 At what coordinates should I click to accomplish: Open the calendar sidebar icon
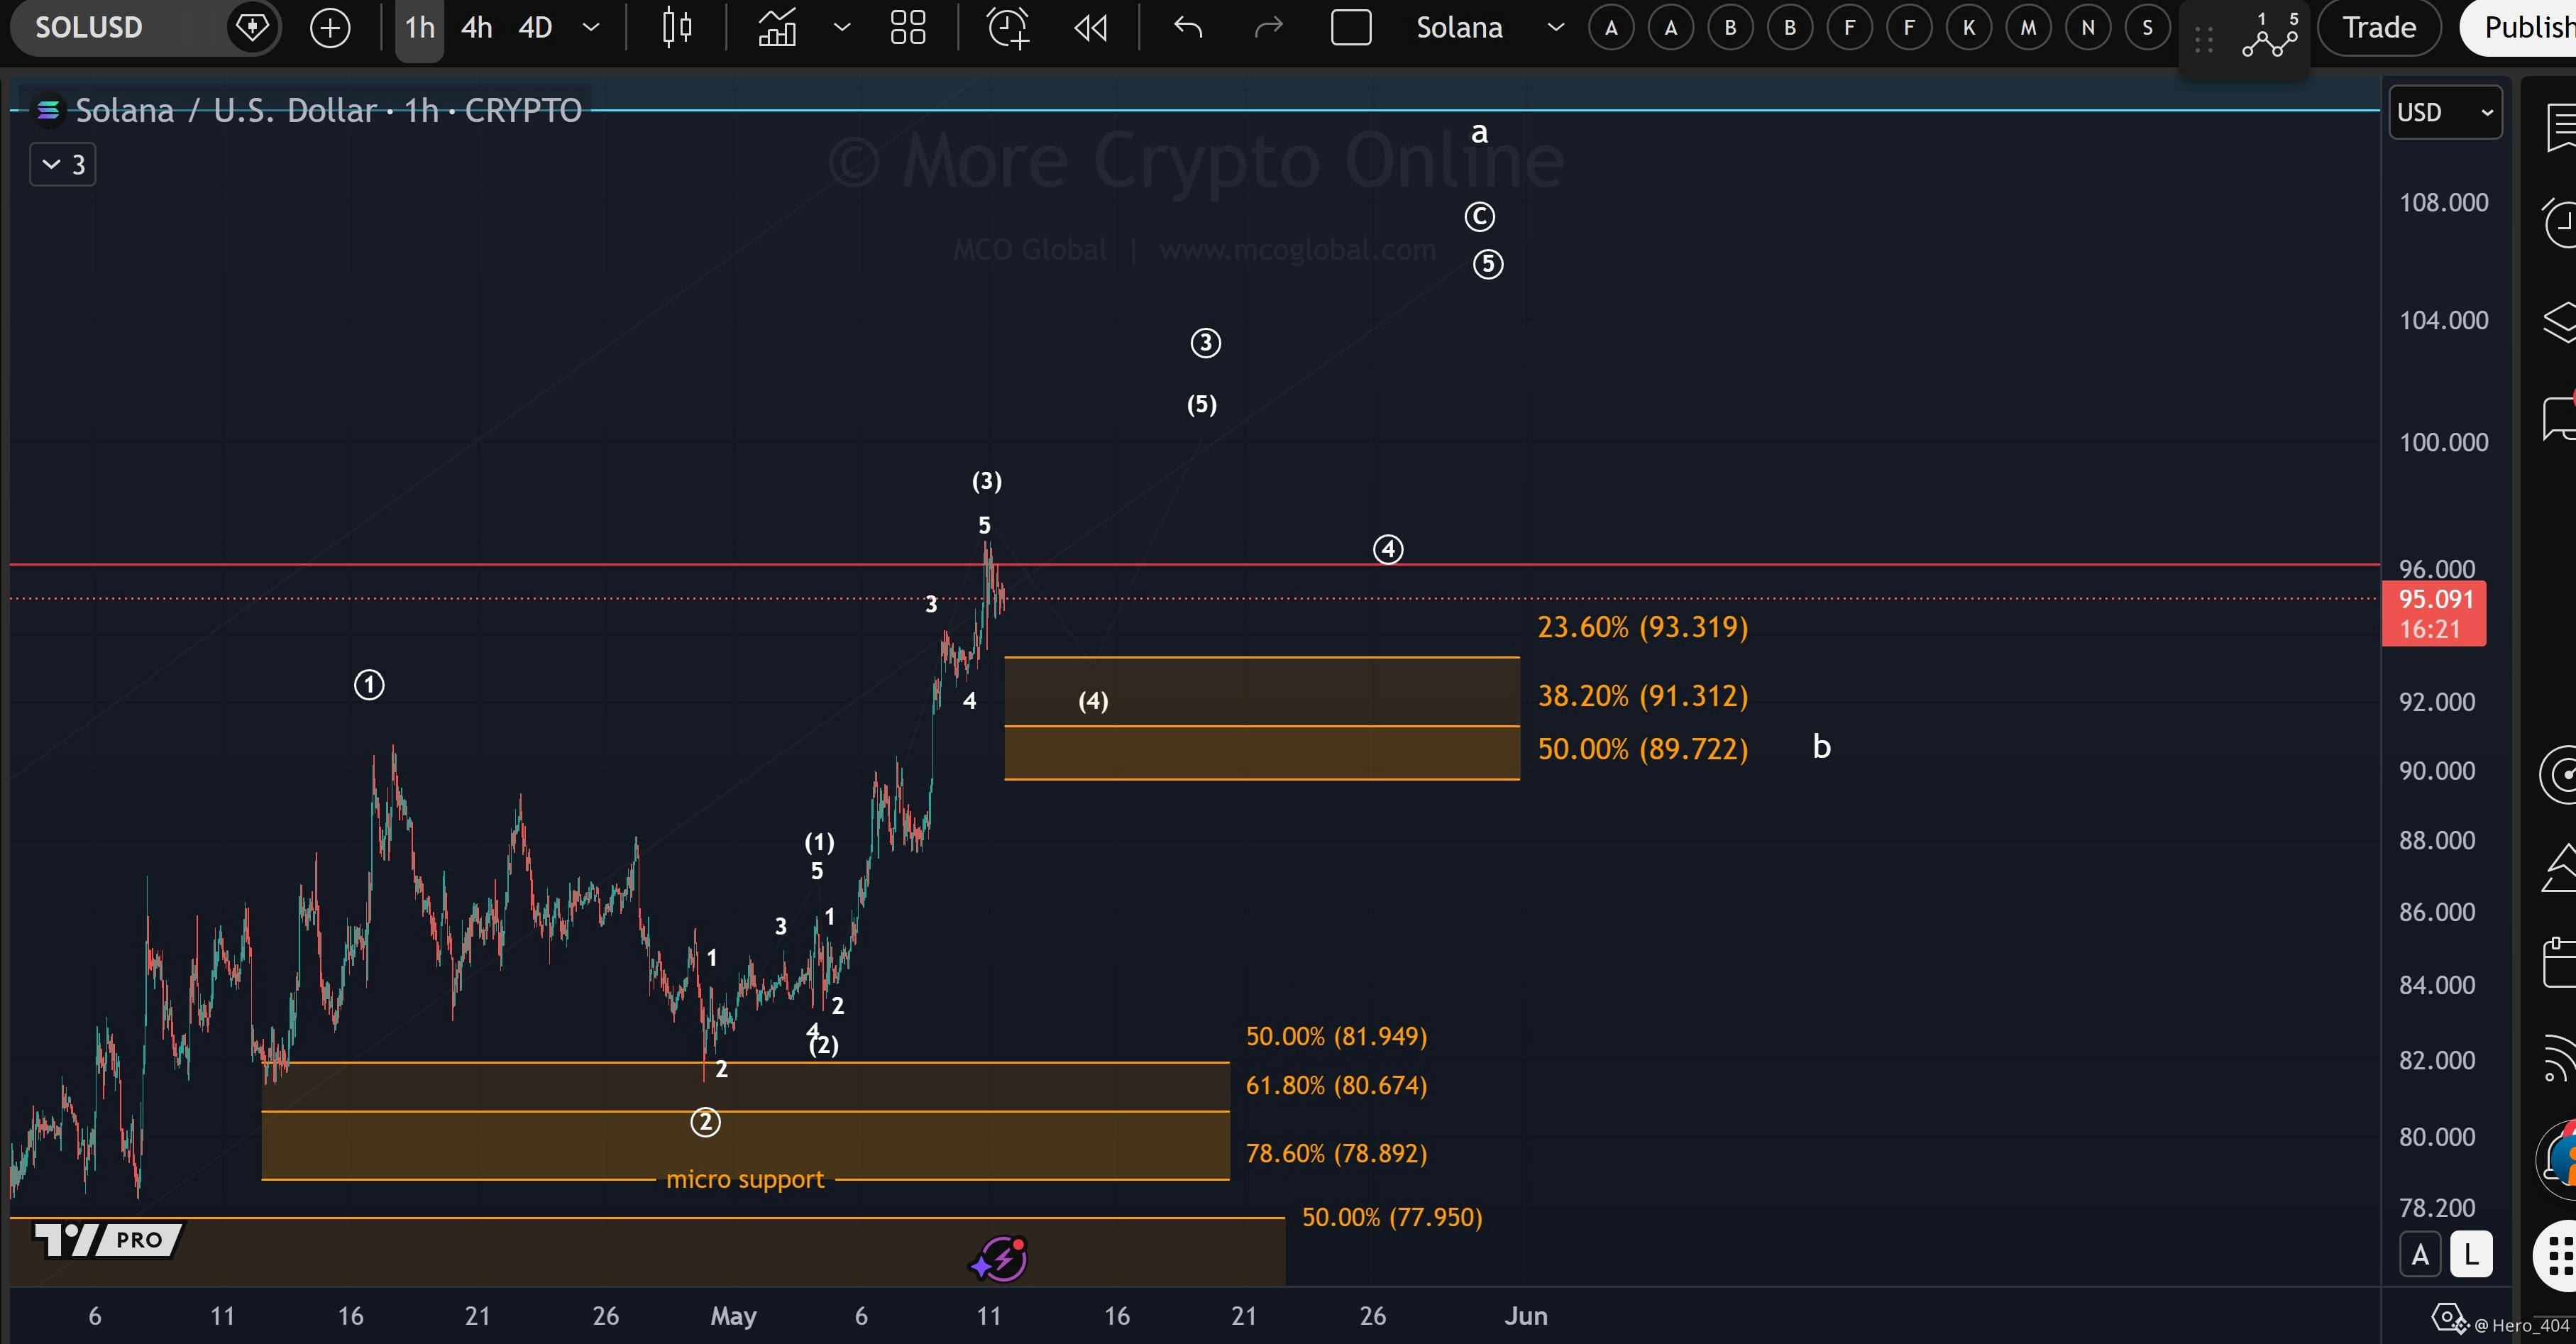pos(2560,962)
